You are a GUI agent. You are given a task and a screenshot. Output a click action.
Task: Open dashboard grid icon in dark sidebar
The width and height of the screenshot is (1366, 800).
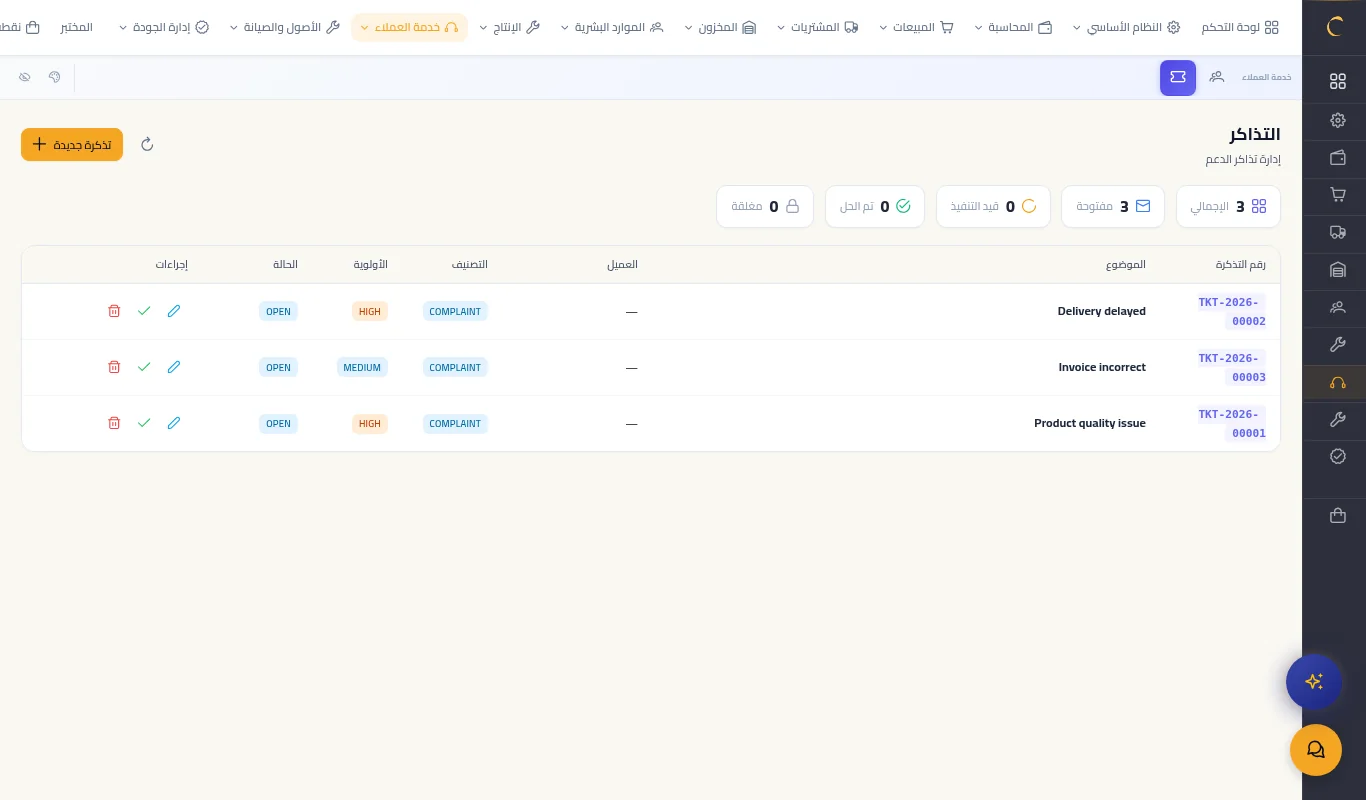pos(1338,82)
